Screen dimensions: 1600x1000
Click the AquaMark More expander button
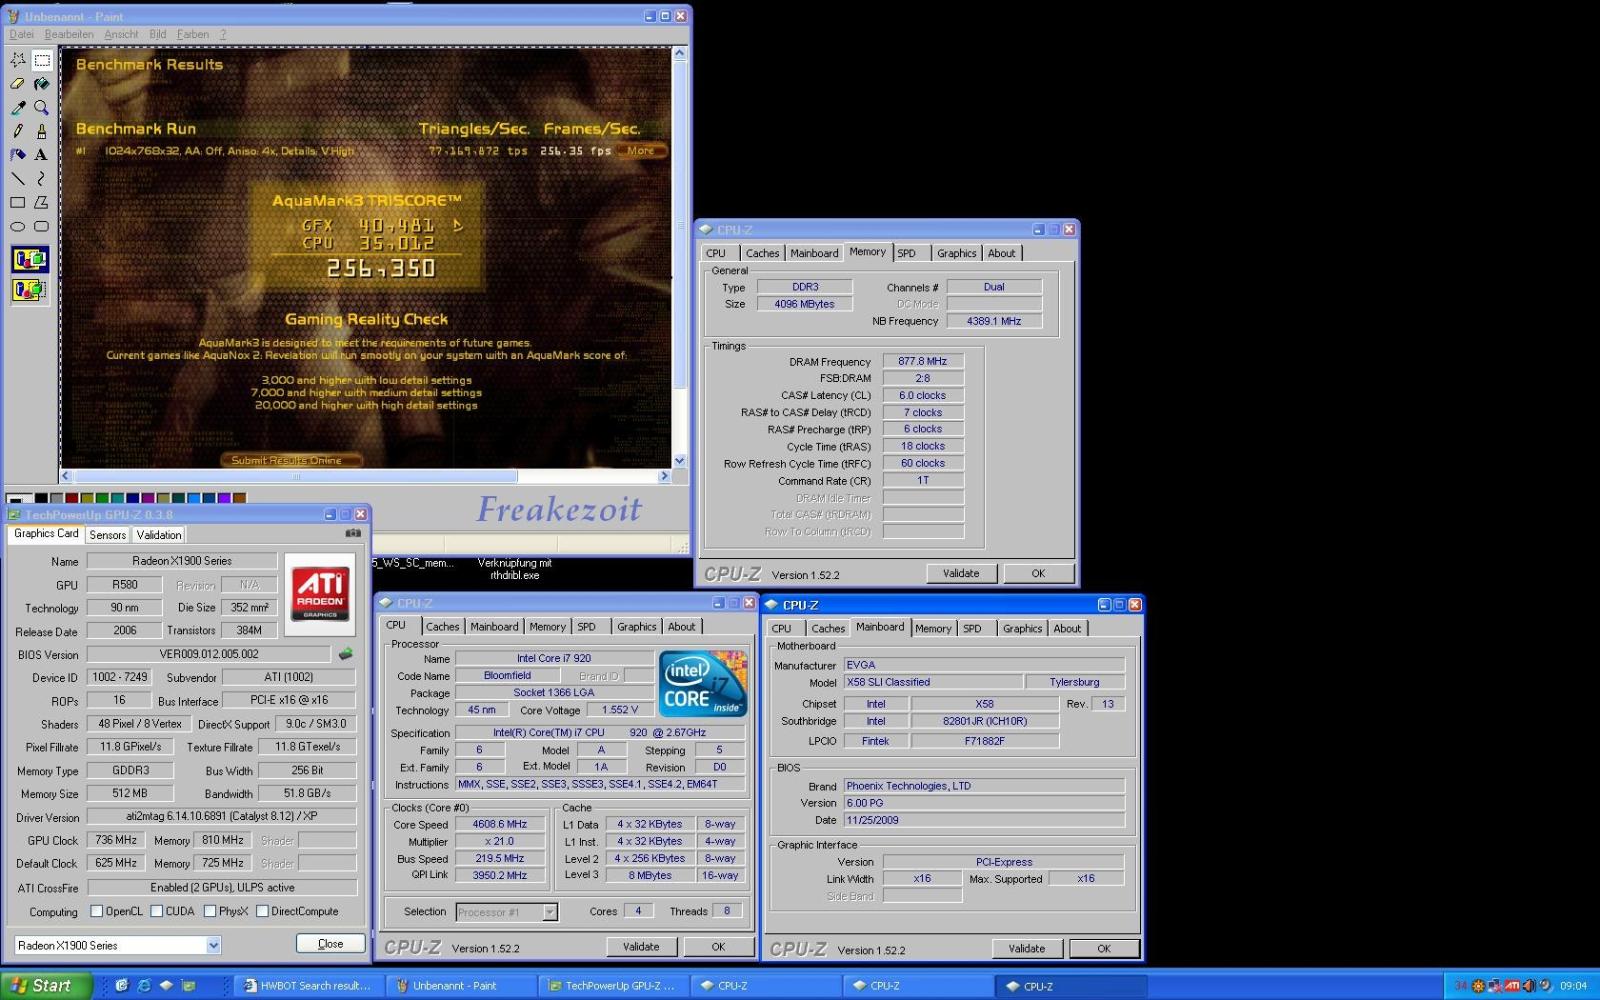point(641,151)
